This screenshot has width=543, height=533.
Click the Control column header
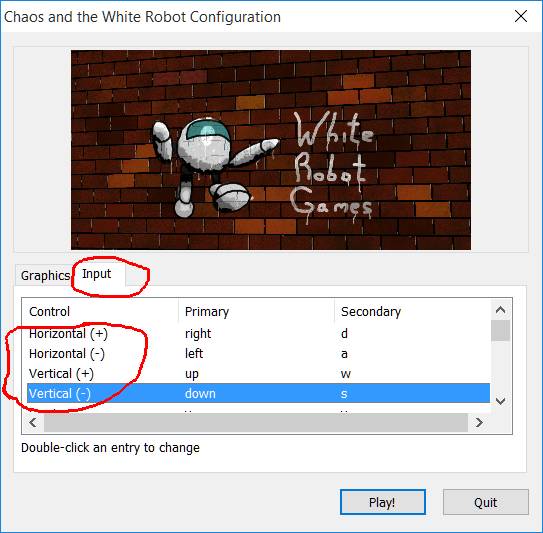click(x=100, y=311)
